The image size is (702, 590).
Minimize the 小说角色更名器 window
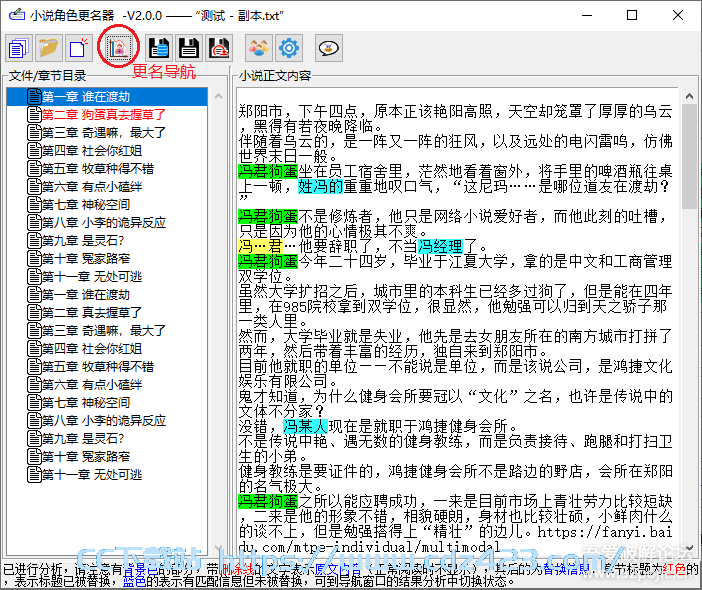click(x=587, y=16)
